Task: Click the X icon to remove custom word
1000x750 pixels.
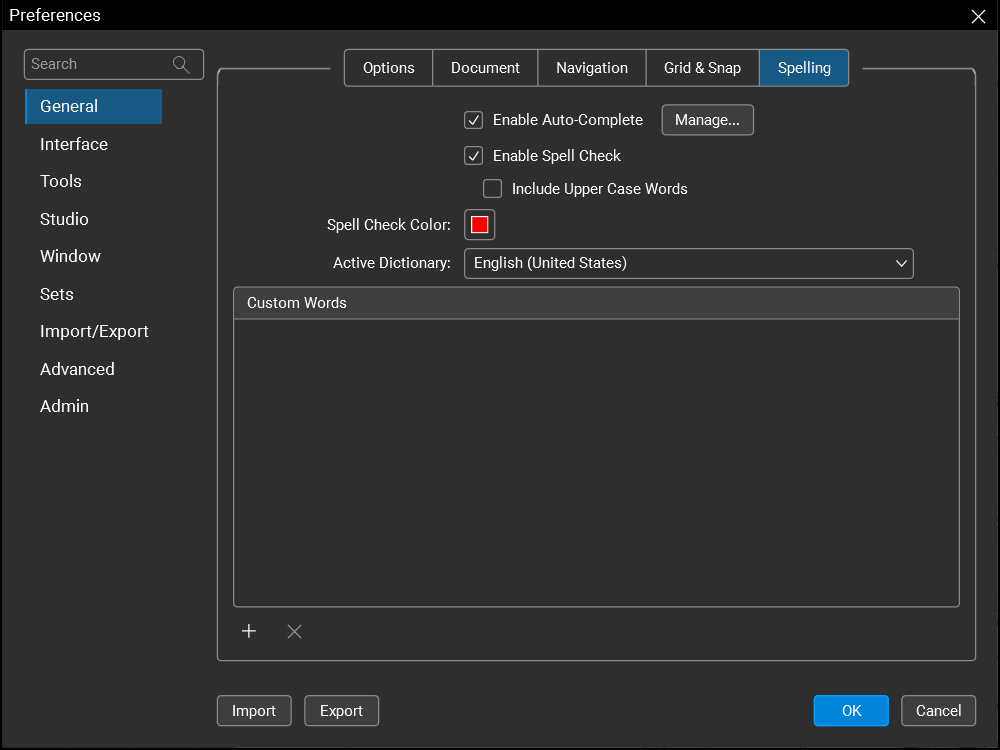Action: click(x=294, y=631)
